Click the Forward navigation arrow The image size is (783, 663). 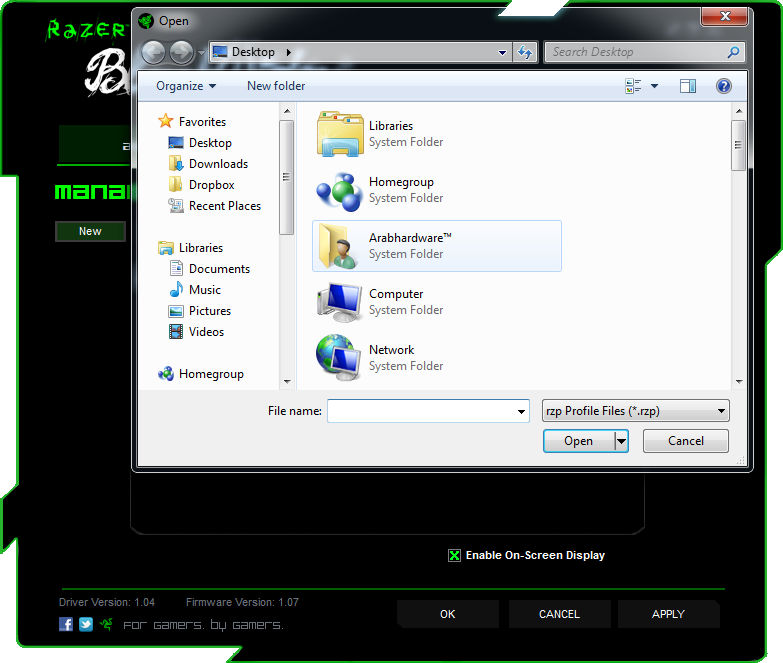[181, 52]
